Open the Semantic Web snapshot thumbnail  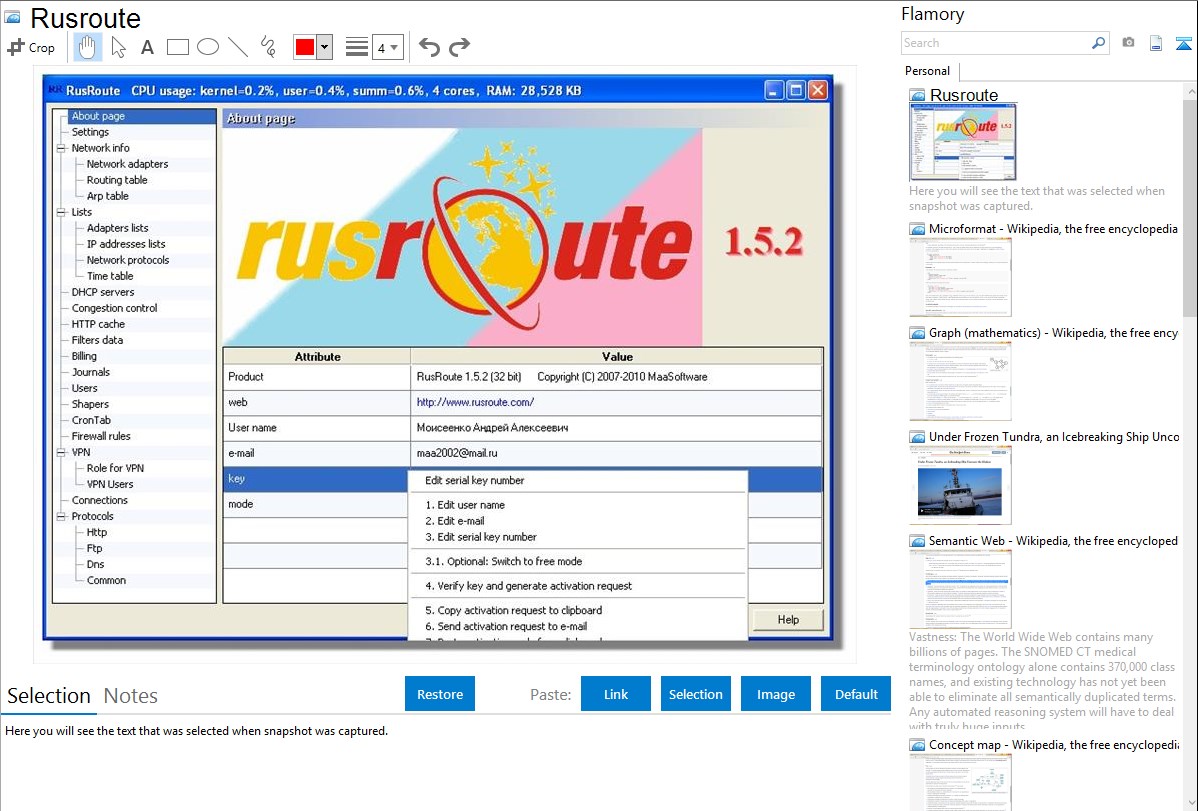[960, 589]
